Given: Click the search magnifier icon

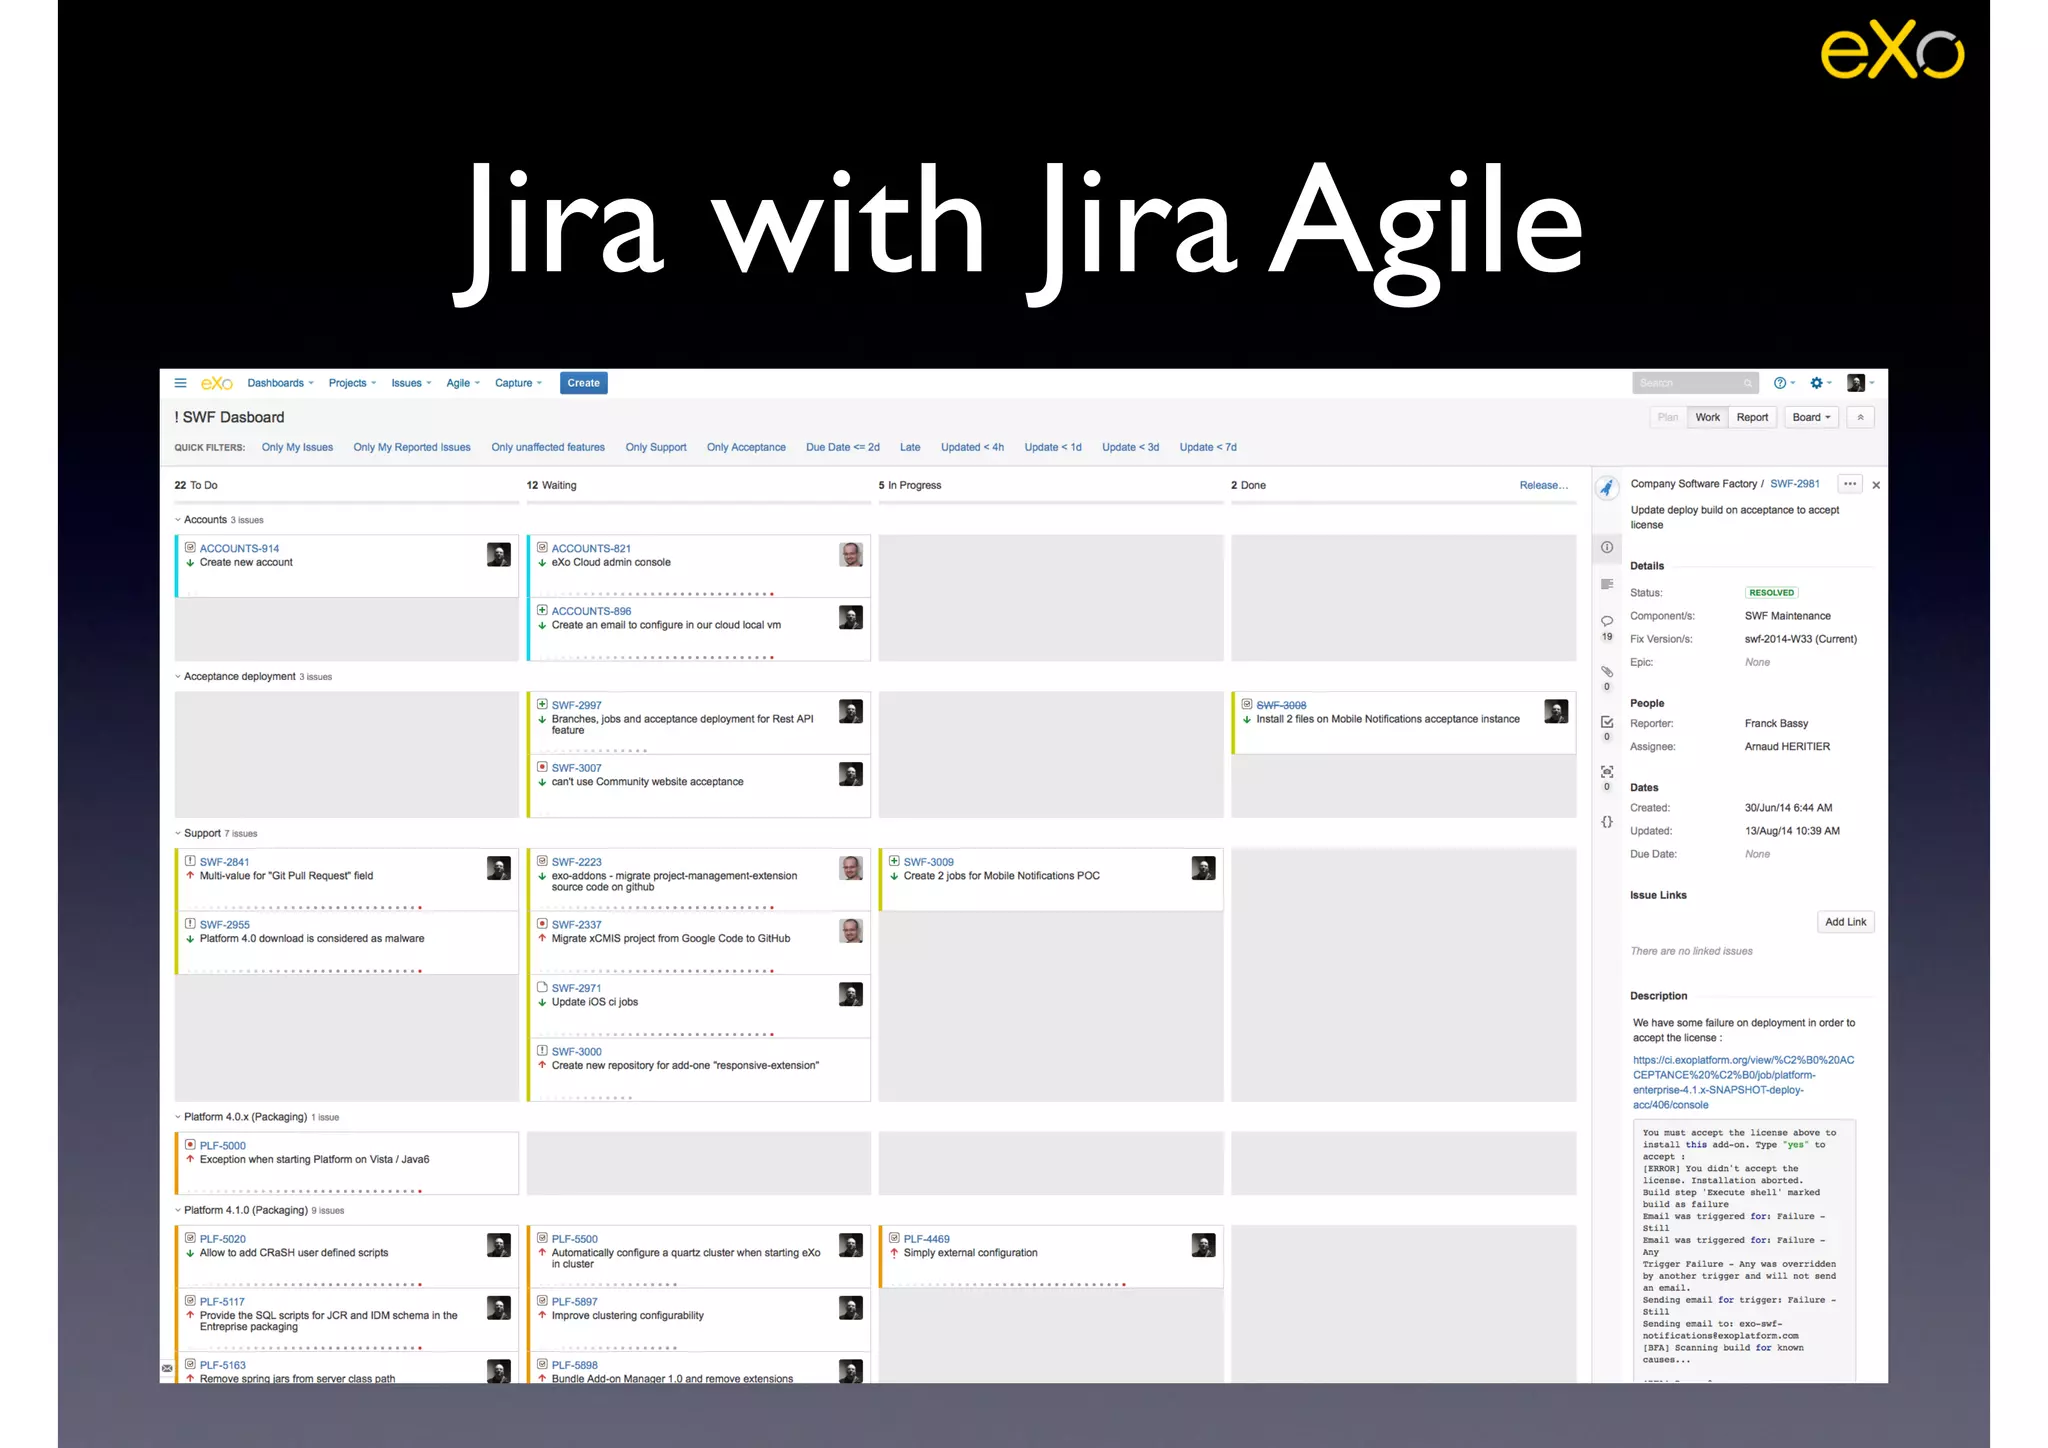Looking at the screenshot, I should coord(1747,383).
